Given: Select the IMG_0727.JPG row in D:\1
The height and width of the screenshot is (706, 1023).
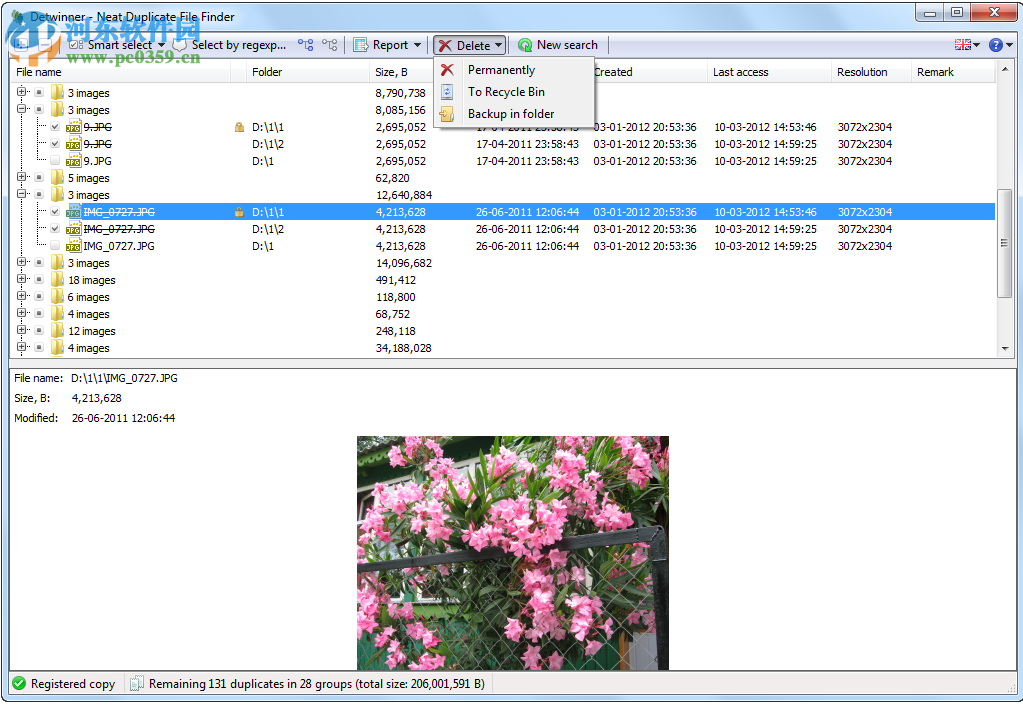Looking at the screenshot, I should [504, 246].
